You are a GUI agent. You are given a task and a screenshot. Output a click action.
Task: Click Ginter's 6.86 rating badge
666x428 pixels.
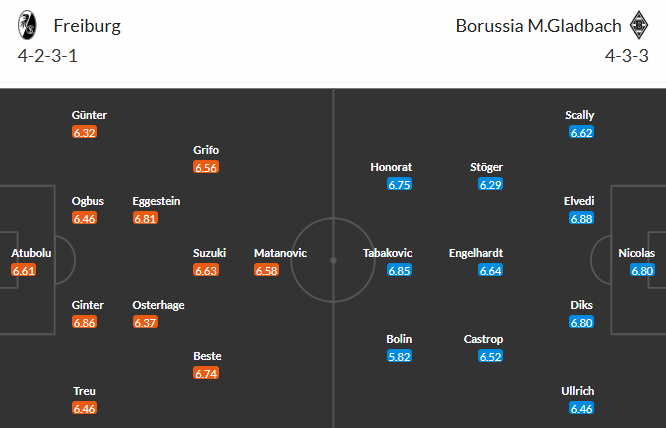[x=85, y=322]
